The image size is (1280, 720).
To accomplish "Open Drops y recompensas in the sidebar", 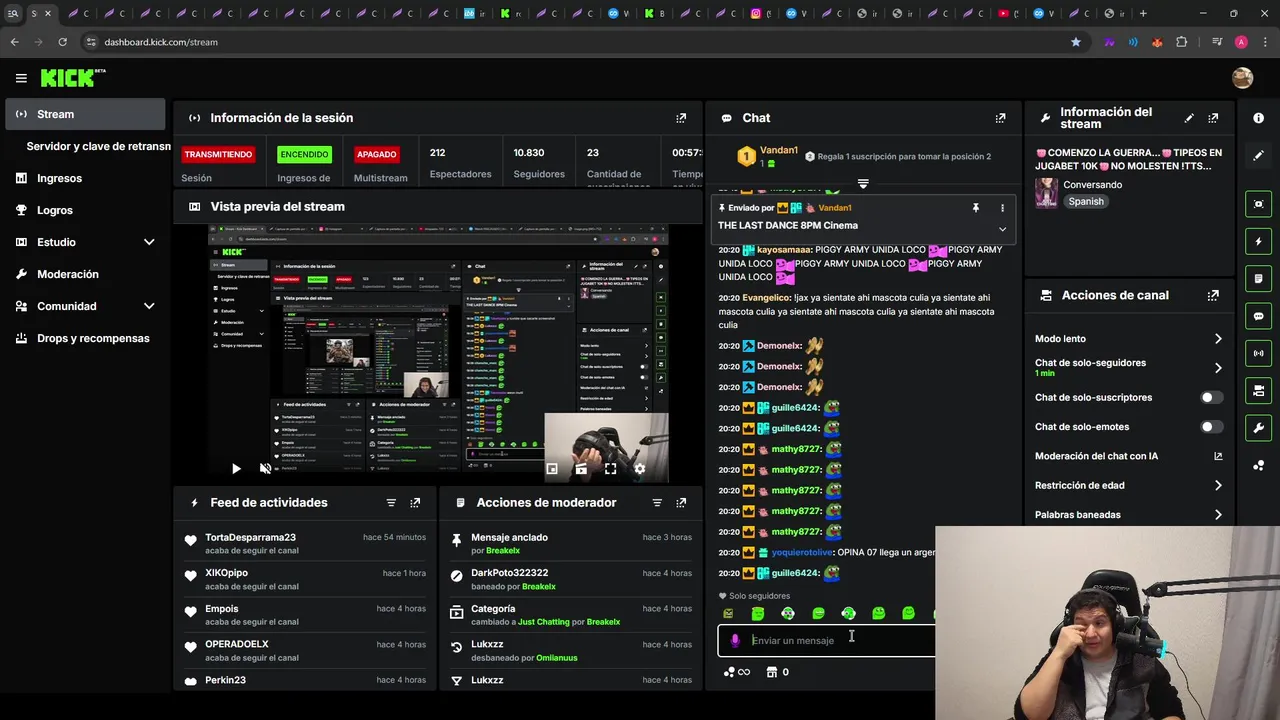I will tap(85, 338).
